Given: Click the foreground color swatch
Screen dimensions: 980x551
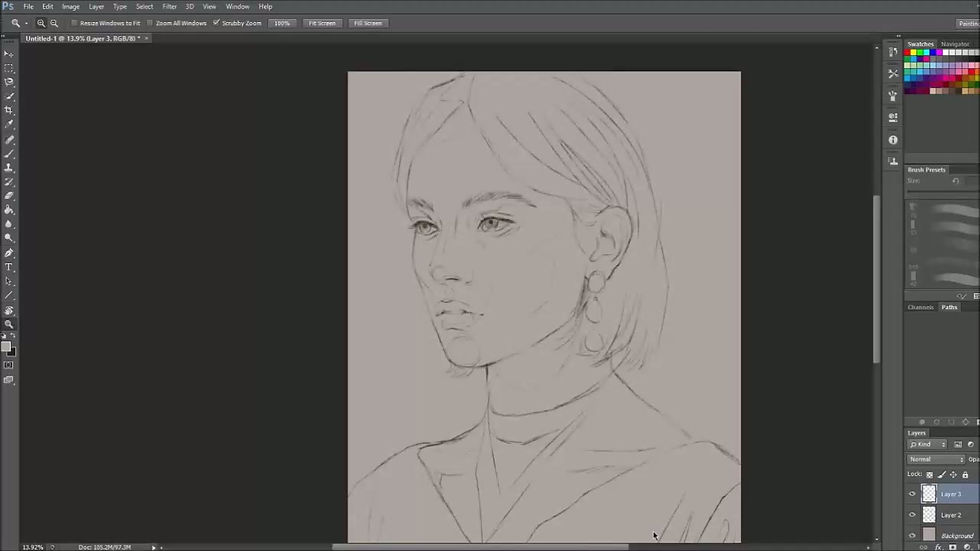Looking at the screenshot, I should [6, 346].
